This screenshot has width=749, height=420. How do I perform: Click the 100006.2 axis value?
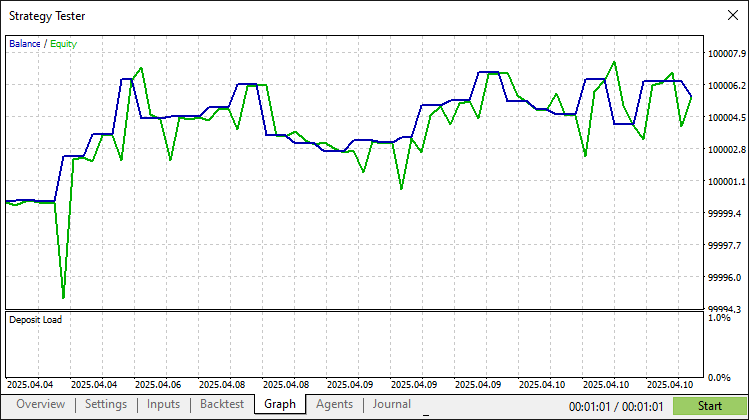(727, 86)
